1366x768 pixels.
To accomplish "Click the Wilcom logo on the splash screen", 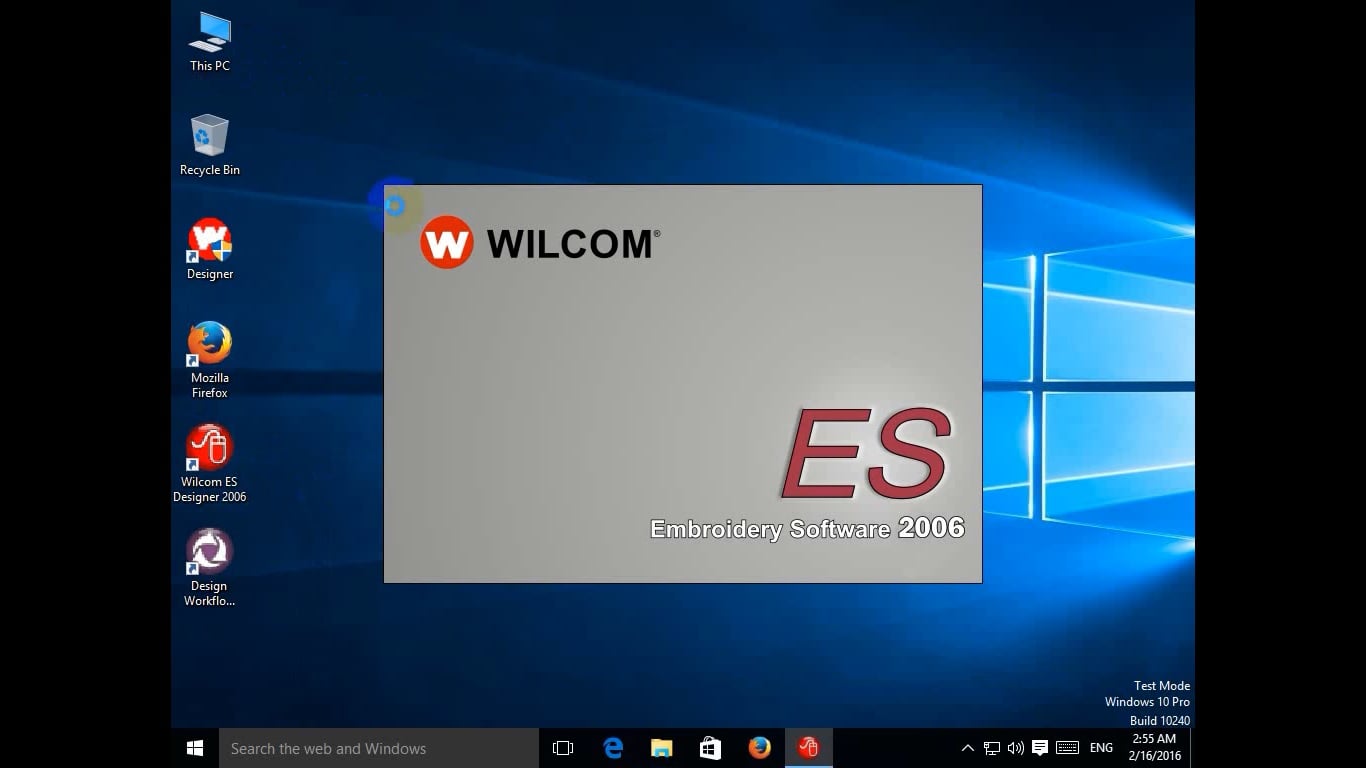I will pos(540,242).
